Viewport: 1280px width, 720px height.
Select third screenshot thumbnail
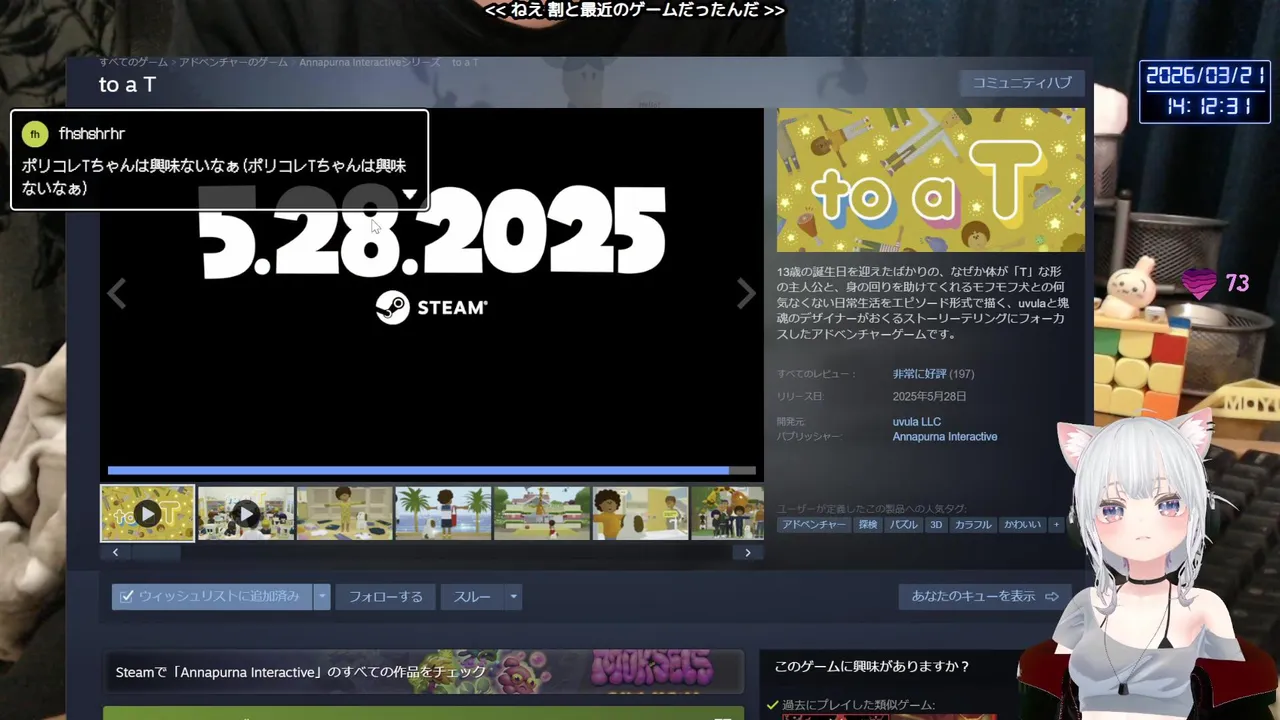tap(344, 513)
